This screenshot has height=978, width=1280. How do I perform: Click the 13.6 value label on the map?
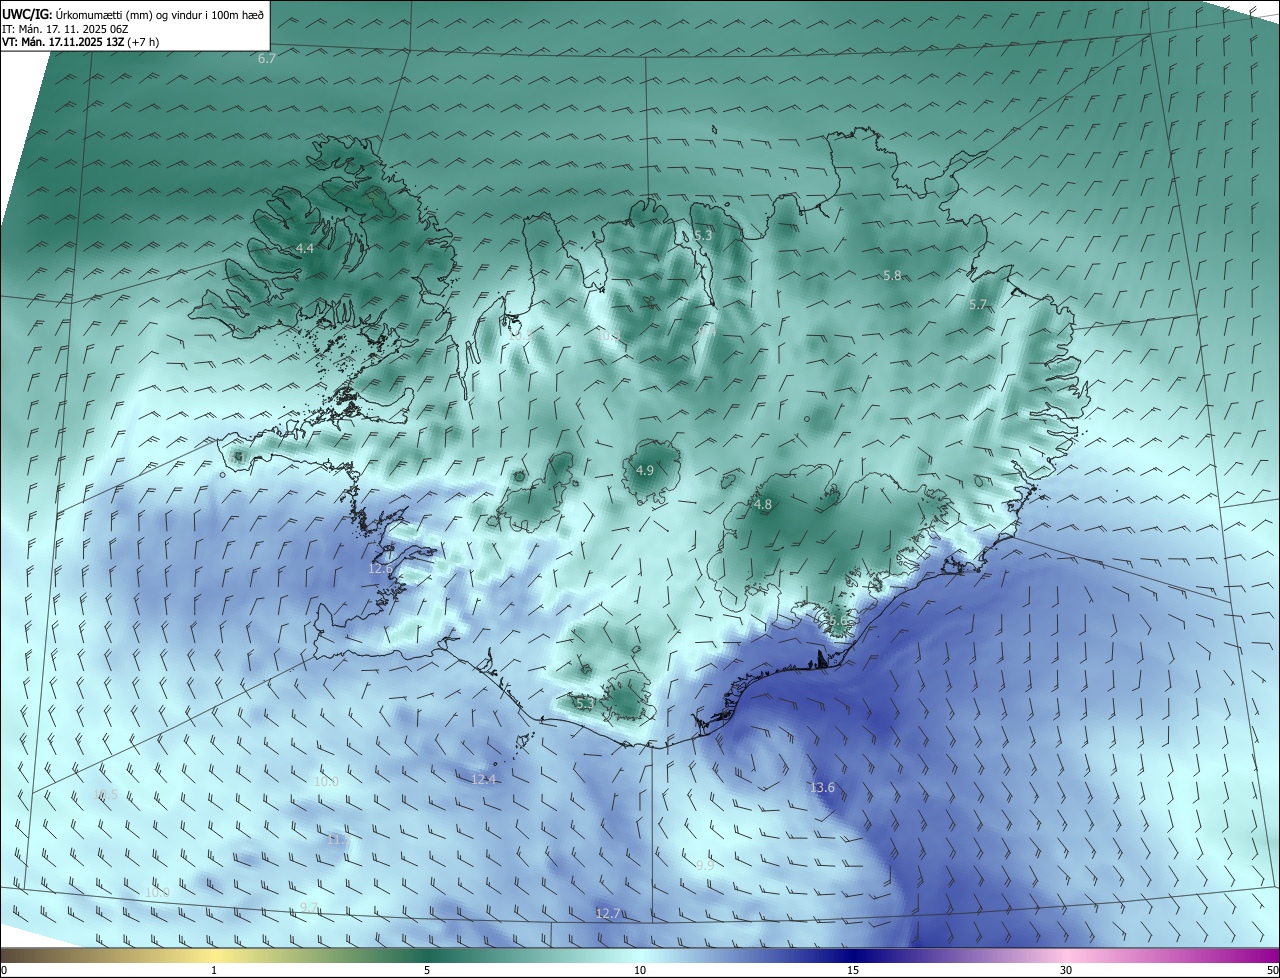[x=822, y=788]
